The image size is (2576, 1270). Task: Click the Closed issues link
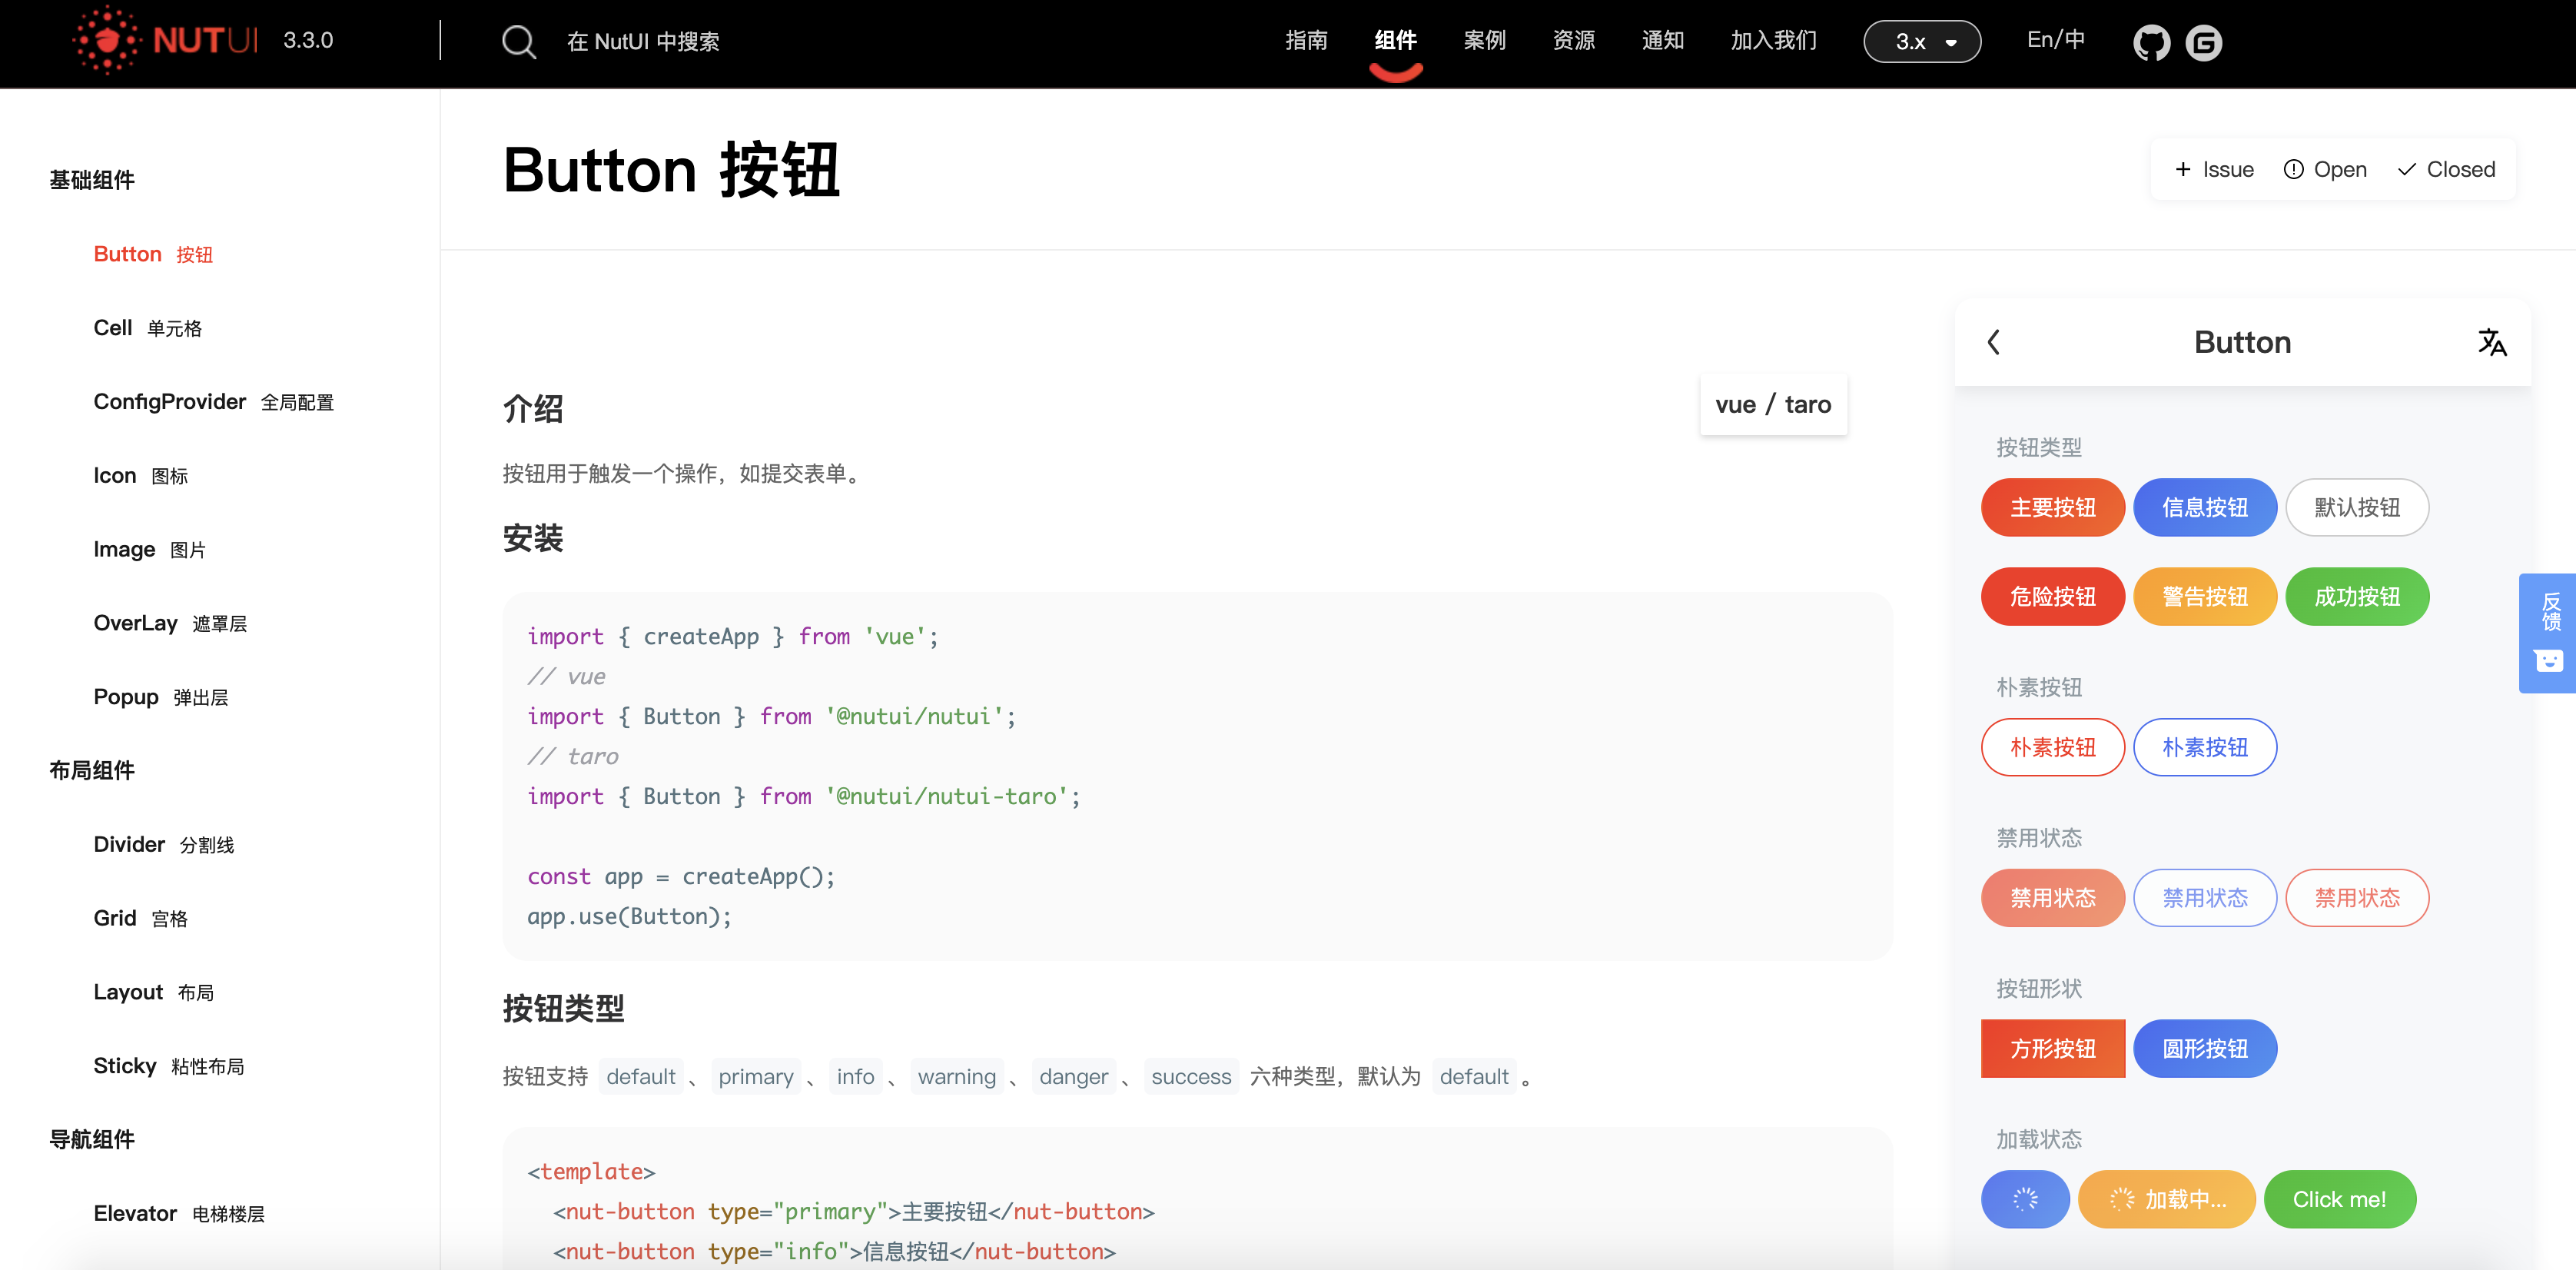[2446, 169]
